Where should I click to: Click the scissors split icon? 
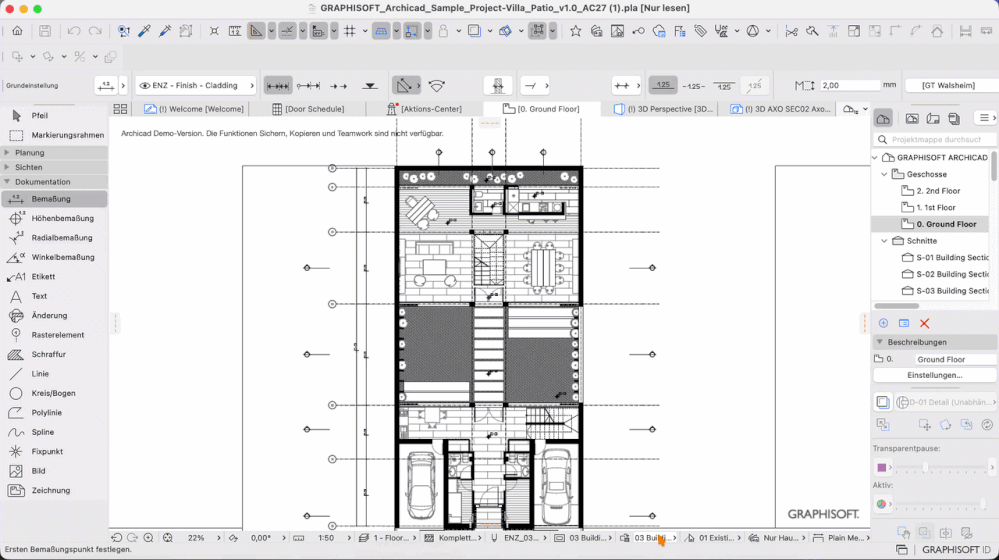(791, 31)
